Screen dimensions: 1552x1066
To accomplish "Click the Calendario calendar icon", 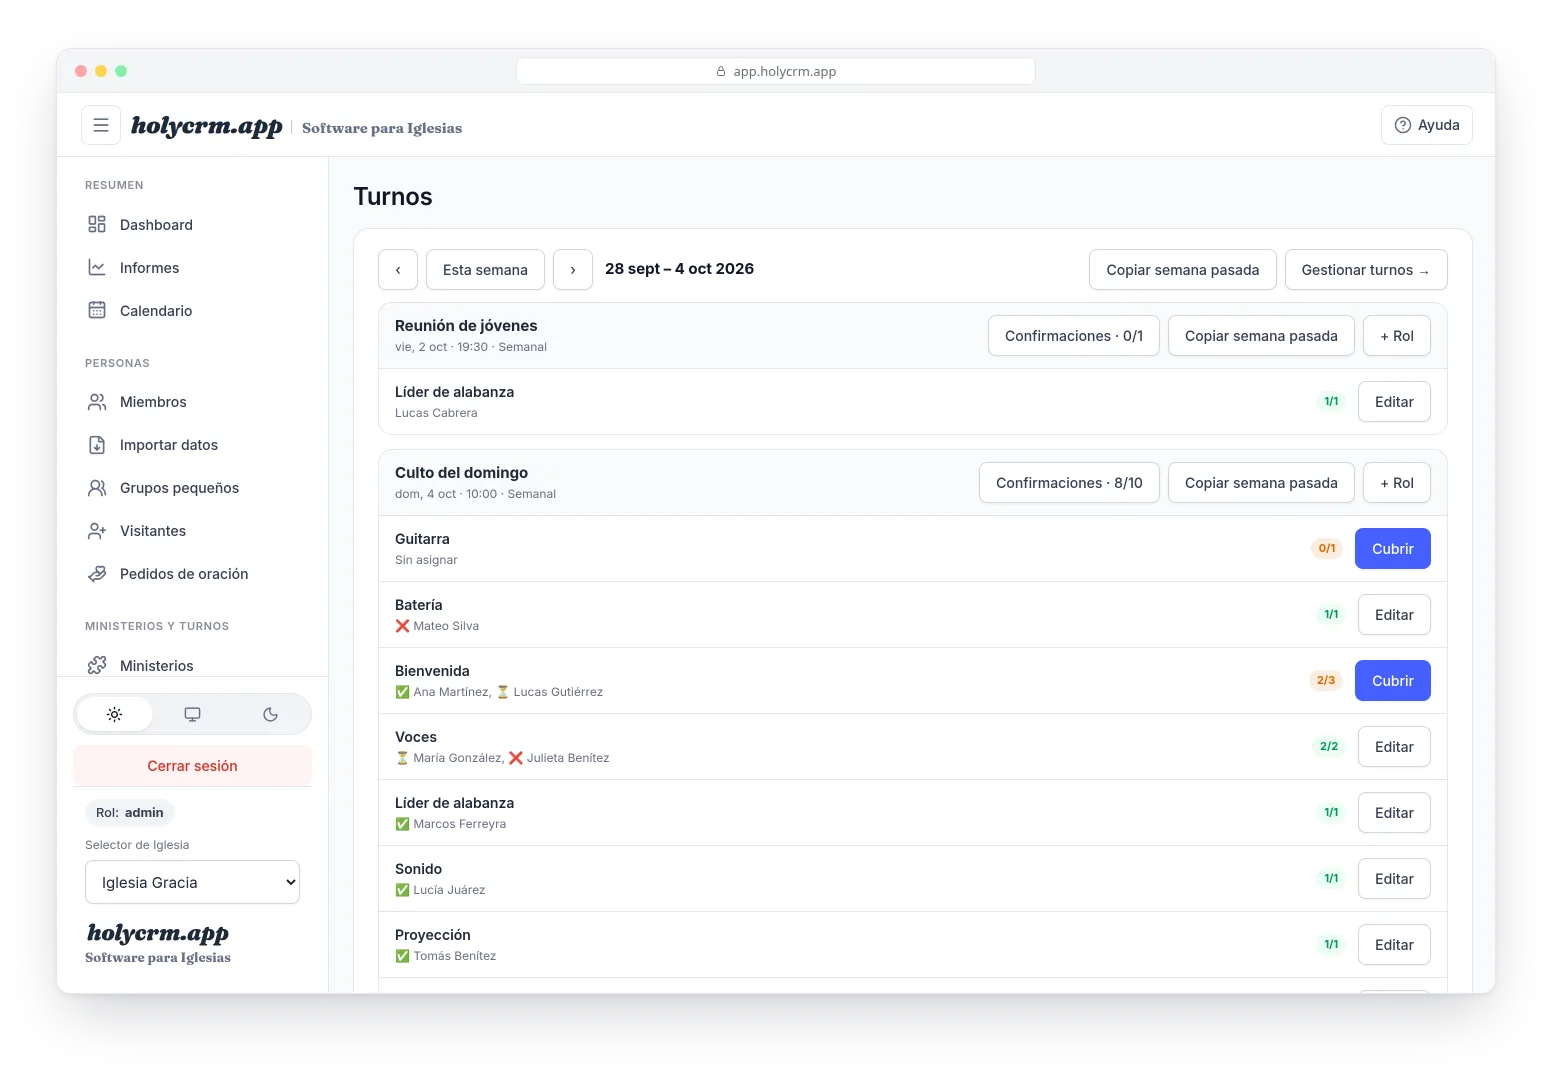I will tap(97, 310).
